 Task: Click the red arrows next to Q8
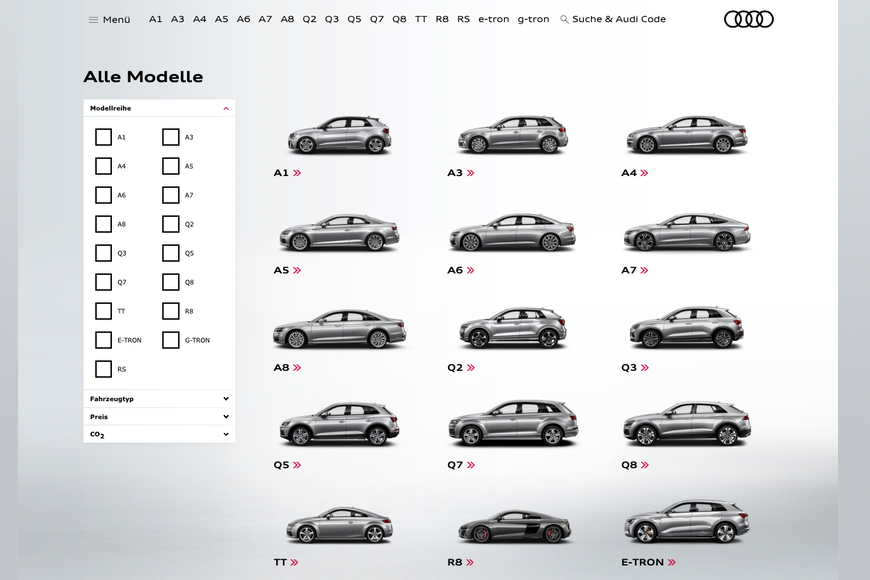click(645, 465)
